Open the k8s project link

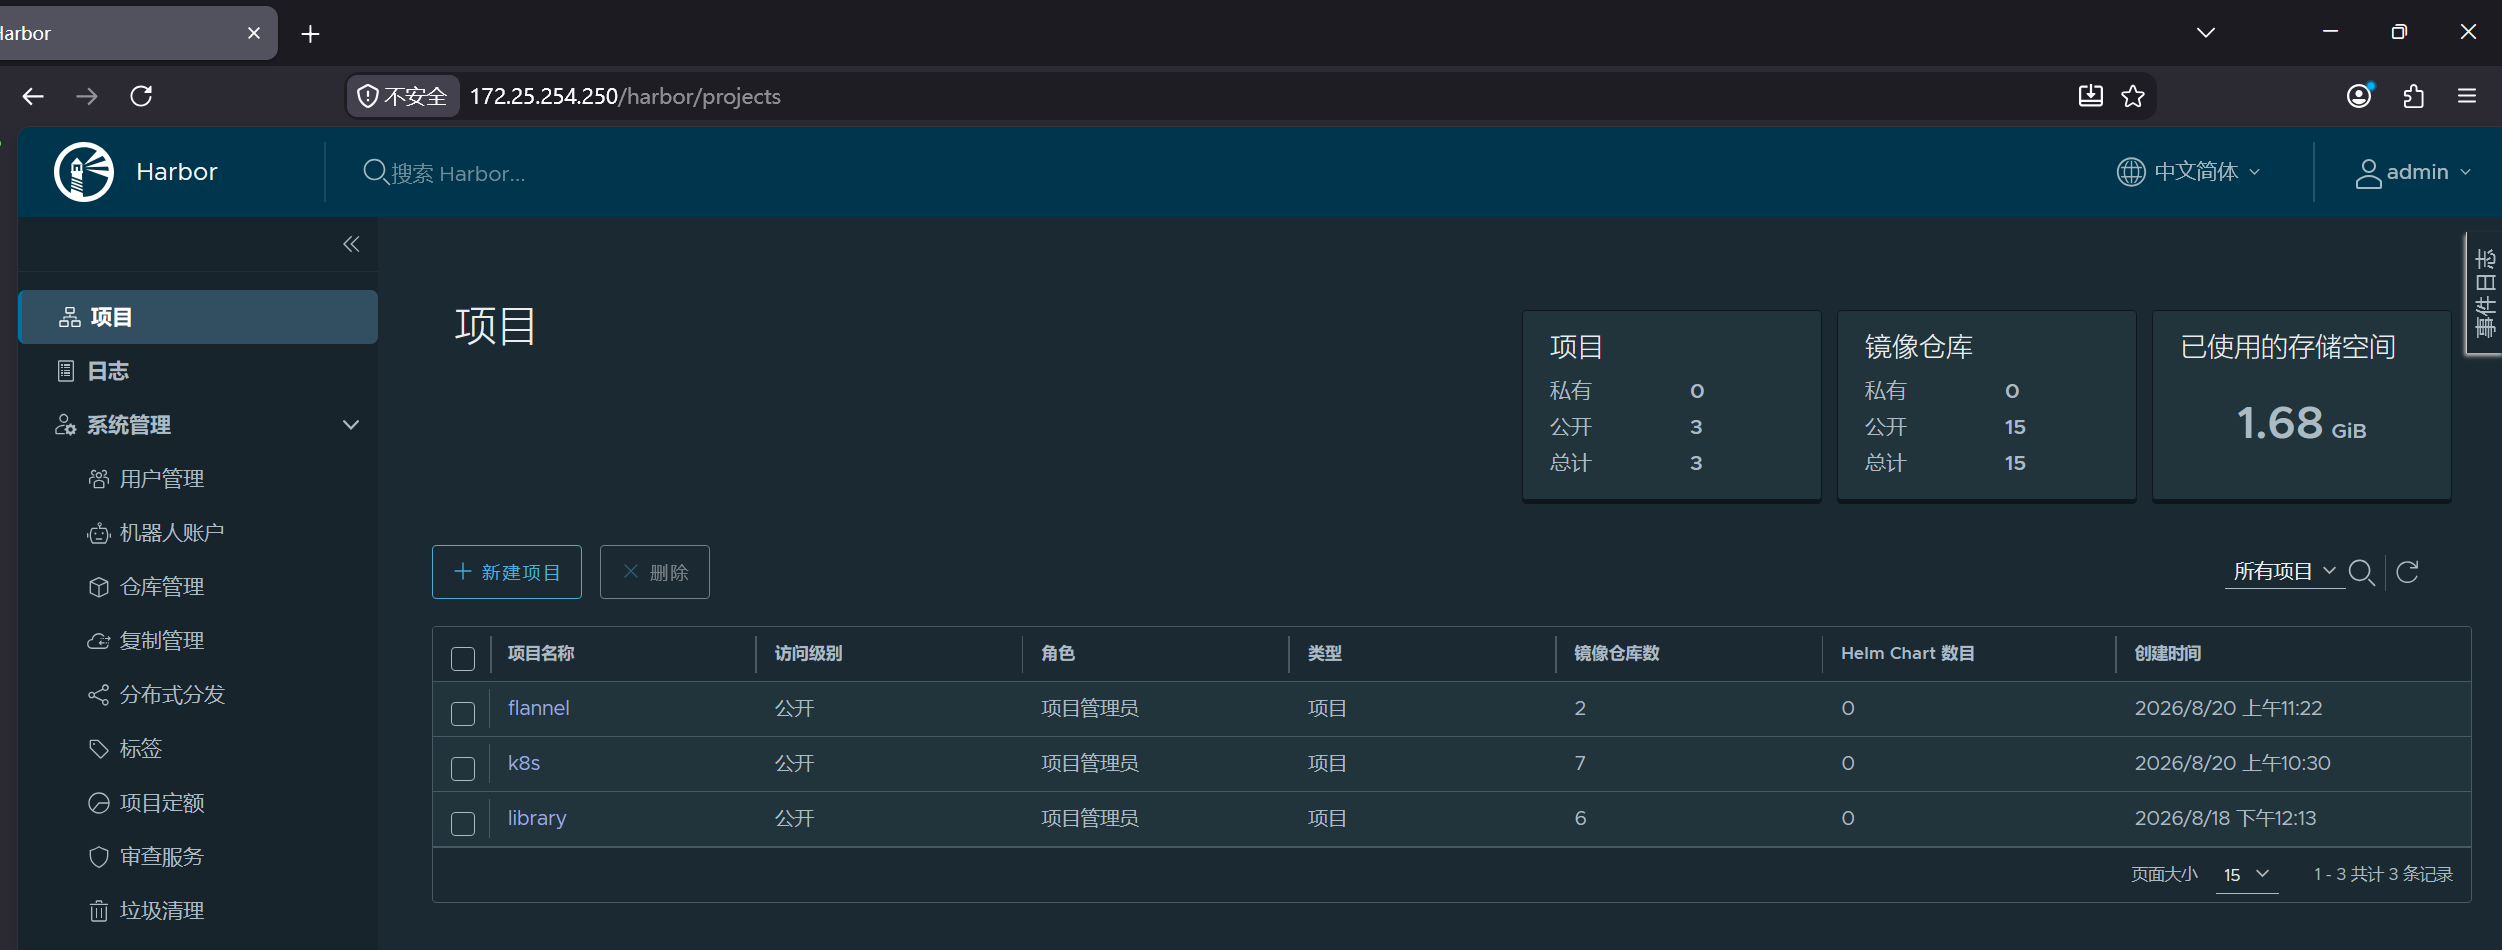[524, 763]
